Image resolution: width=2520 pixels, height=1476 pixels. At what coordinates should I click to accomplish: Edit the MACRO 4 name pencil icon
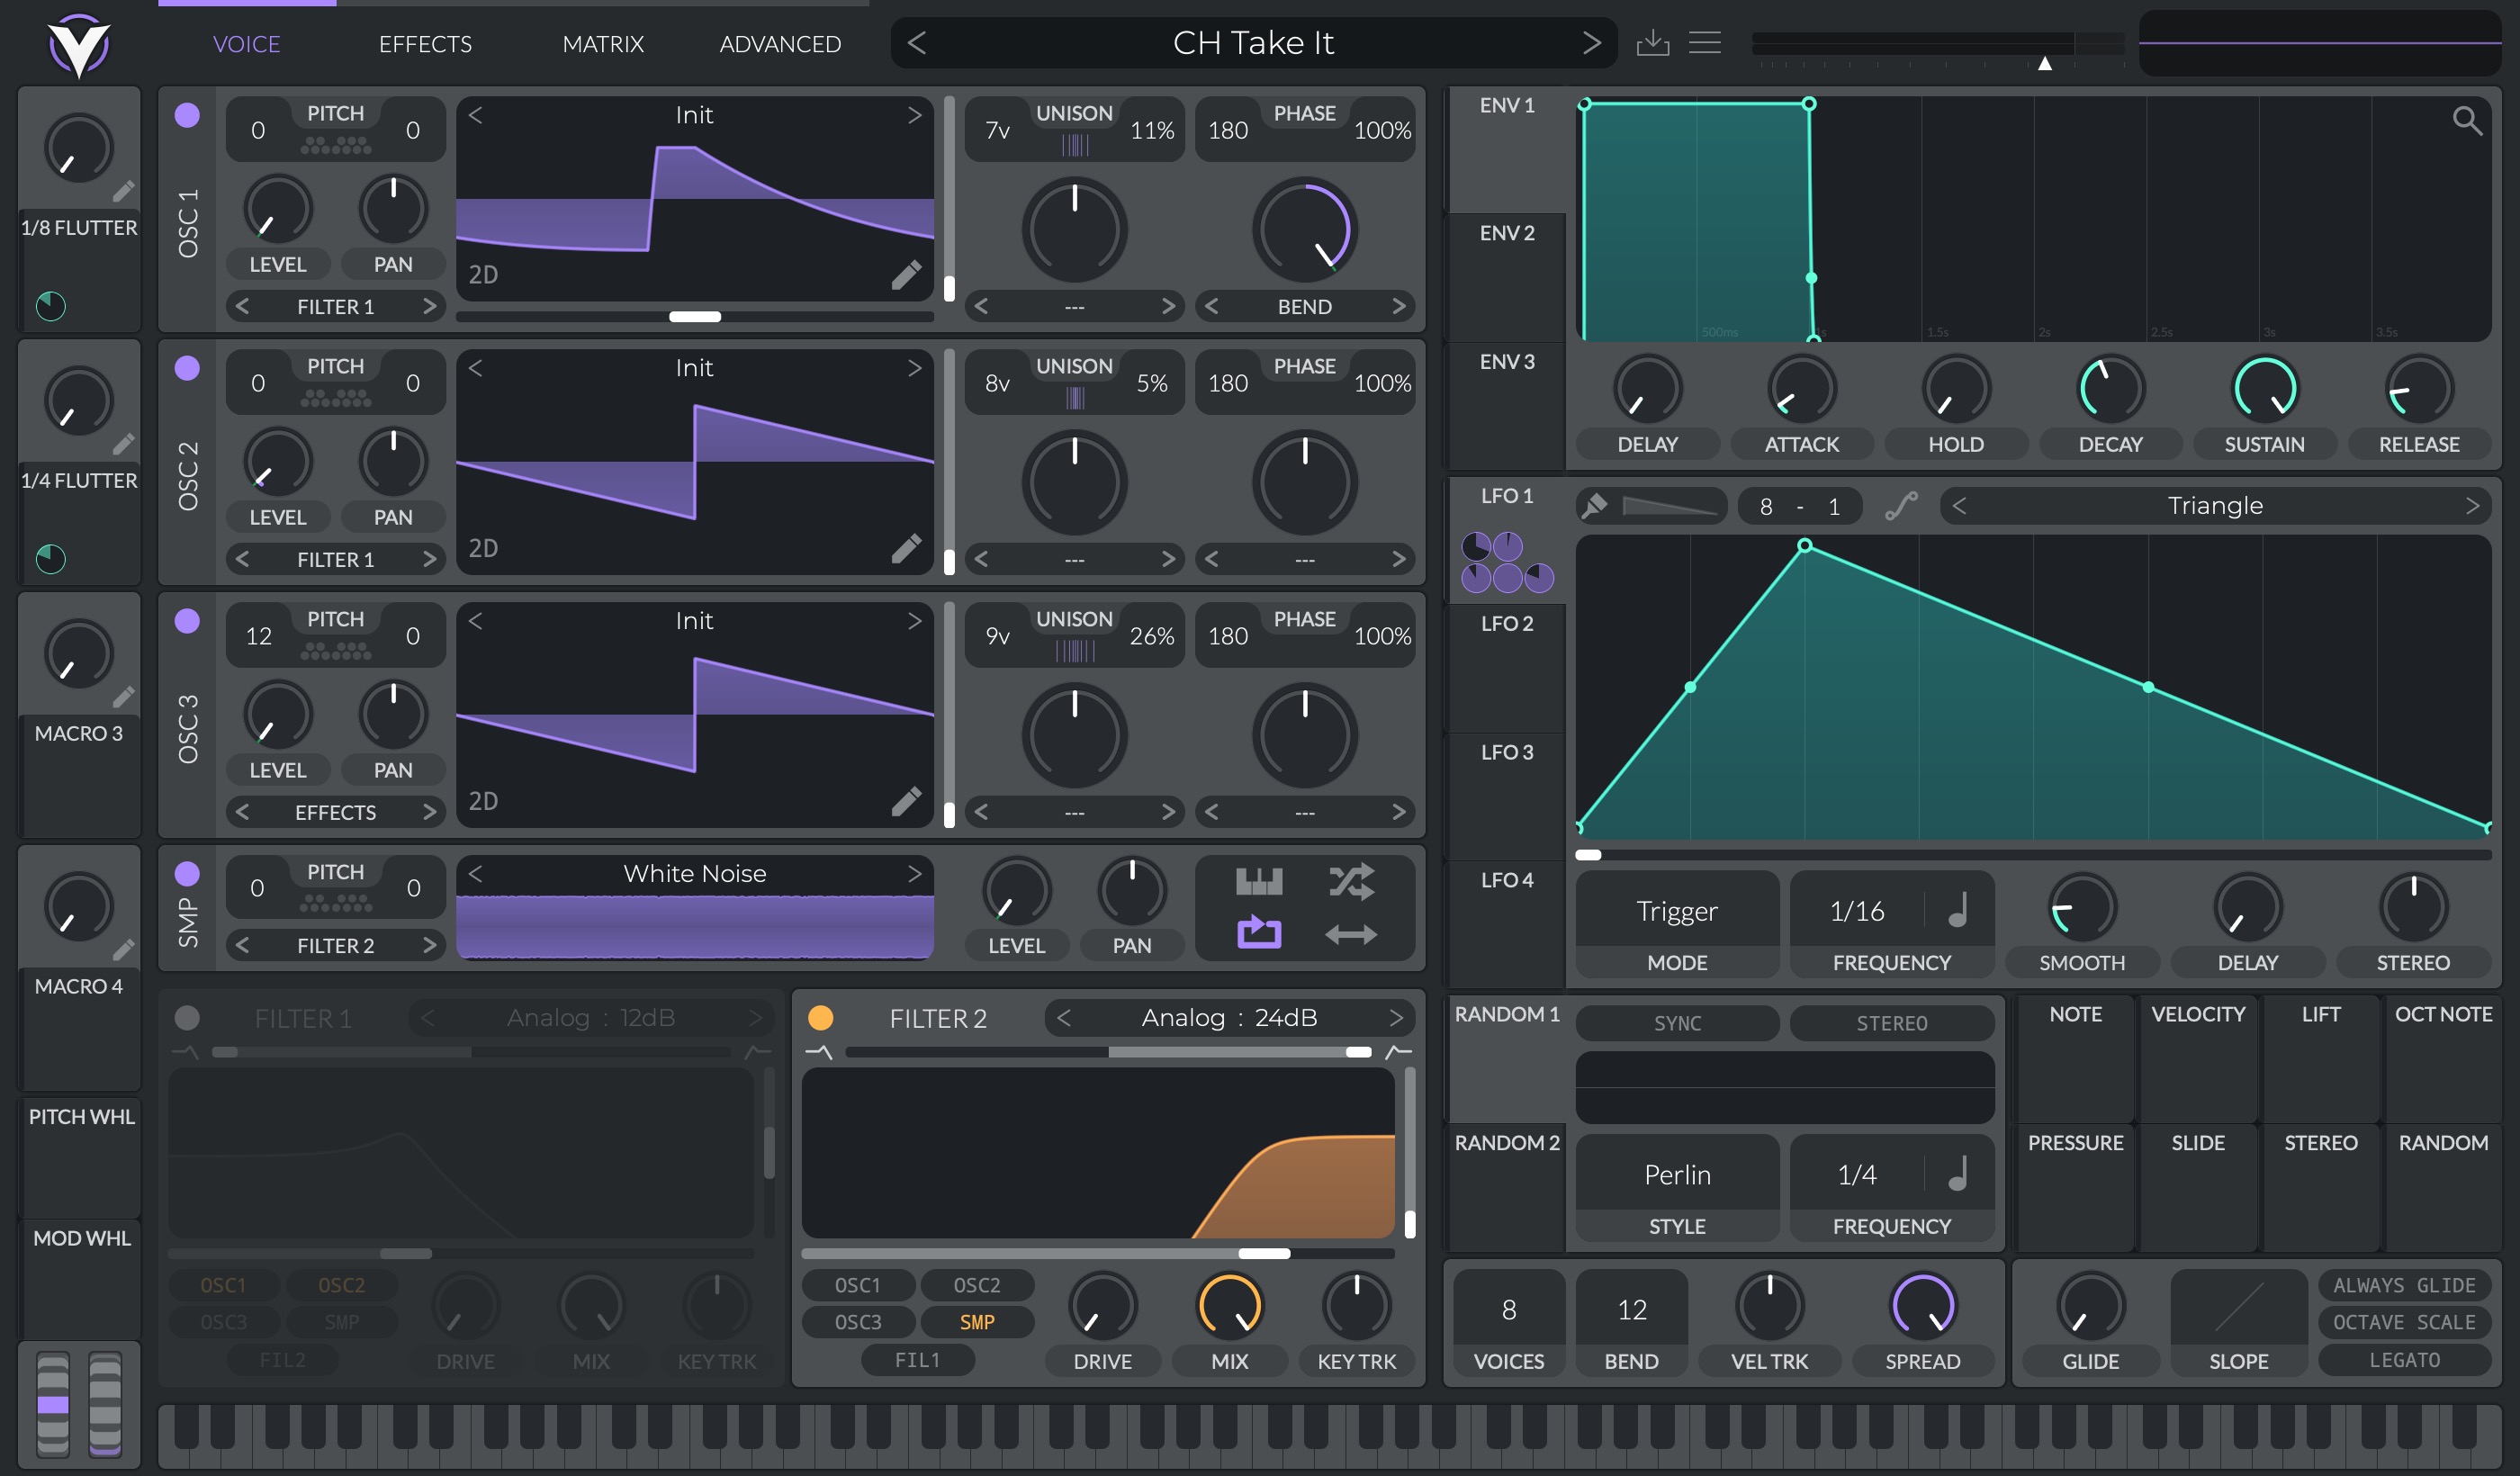[123, 950]
